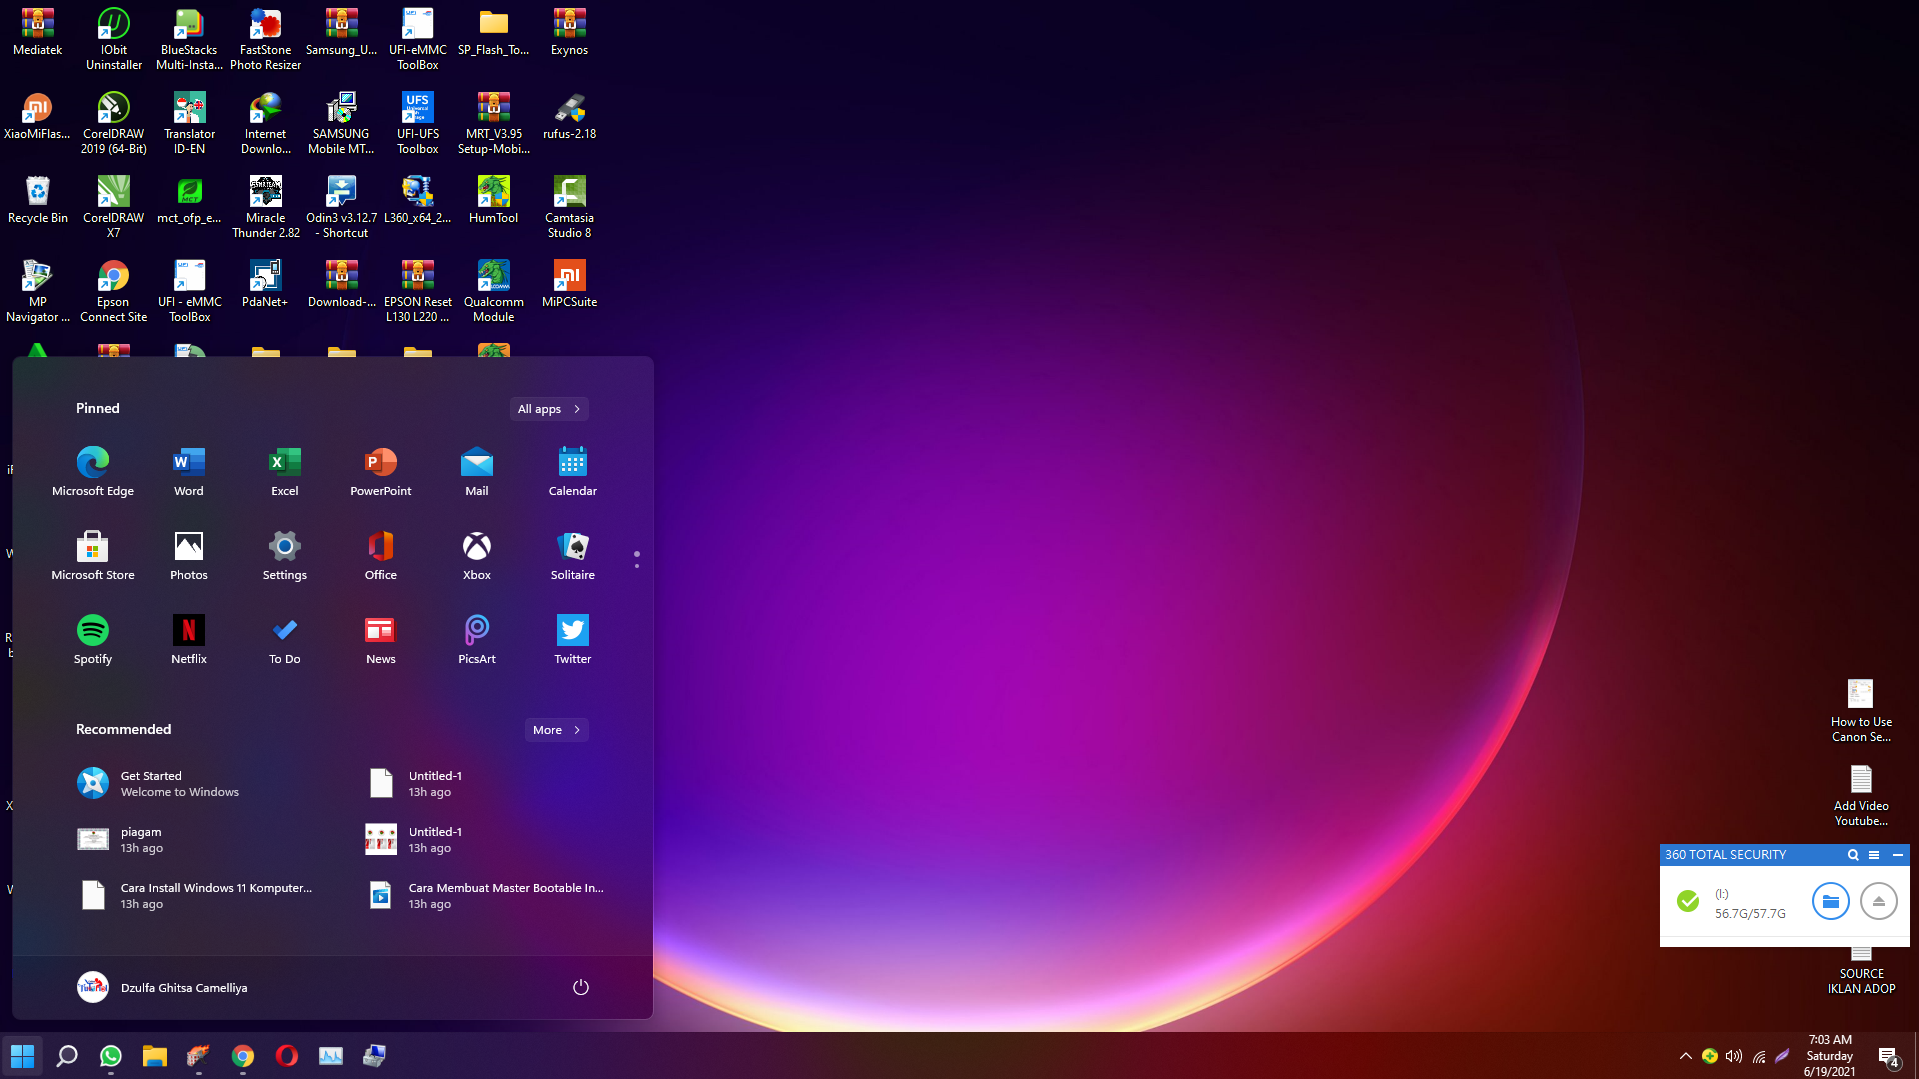The image size is (1919, 1079).
Task: Select FastStone Photo Resizer desktop icon
Action: coord(266,39)
